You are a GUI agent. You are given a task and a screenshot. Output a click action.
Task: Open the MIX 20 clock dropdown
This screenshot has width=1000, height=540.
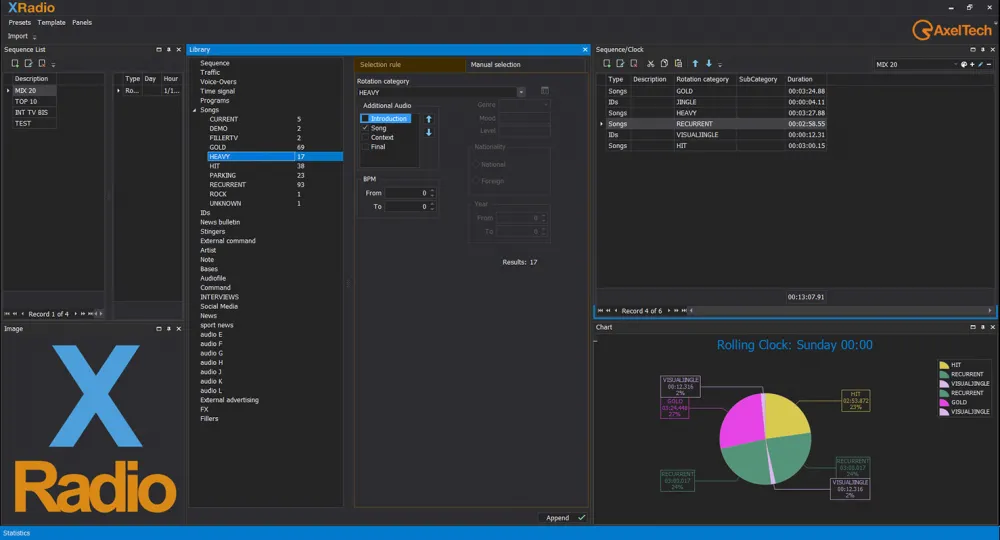[x=954, y=64]
